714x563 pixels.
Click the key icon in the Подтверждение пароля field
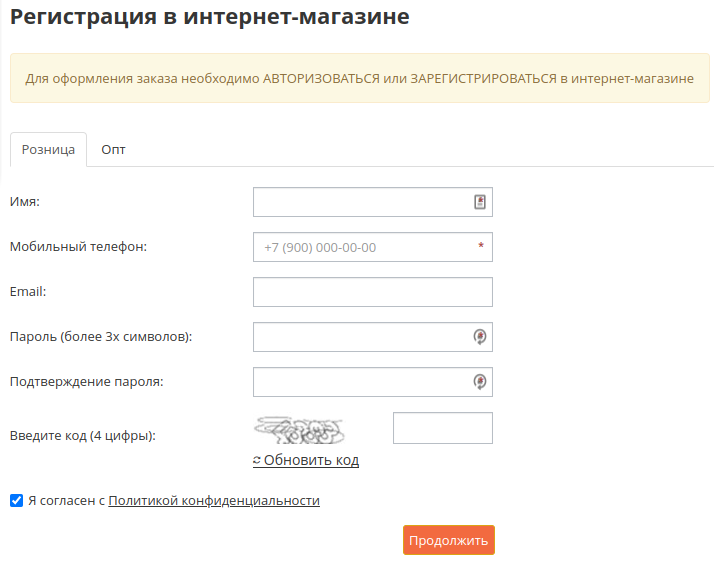point(479,382)
